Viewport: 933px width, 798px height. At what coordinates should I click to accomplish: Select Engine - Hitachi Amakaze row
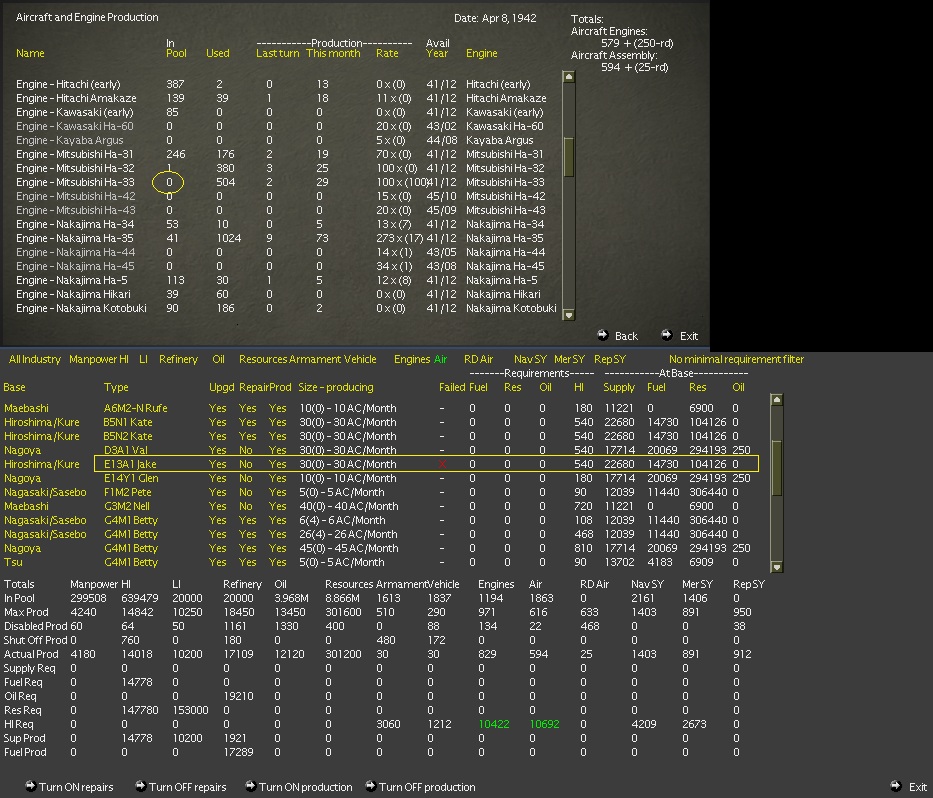pos(286,98)
